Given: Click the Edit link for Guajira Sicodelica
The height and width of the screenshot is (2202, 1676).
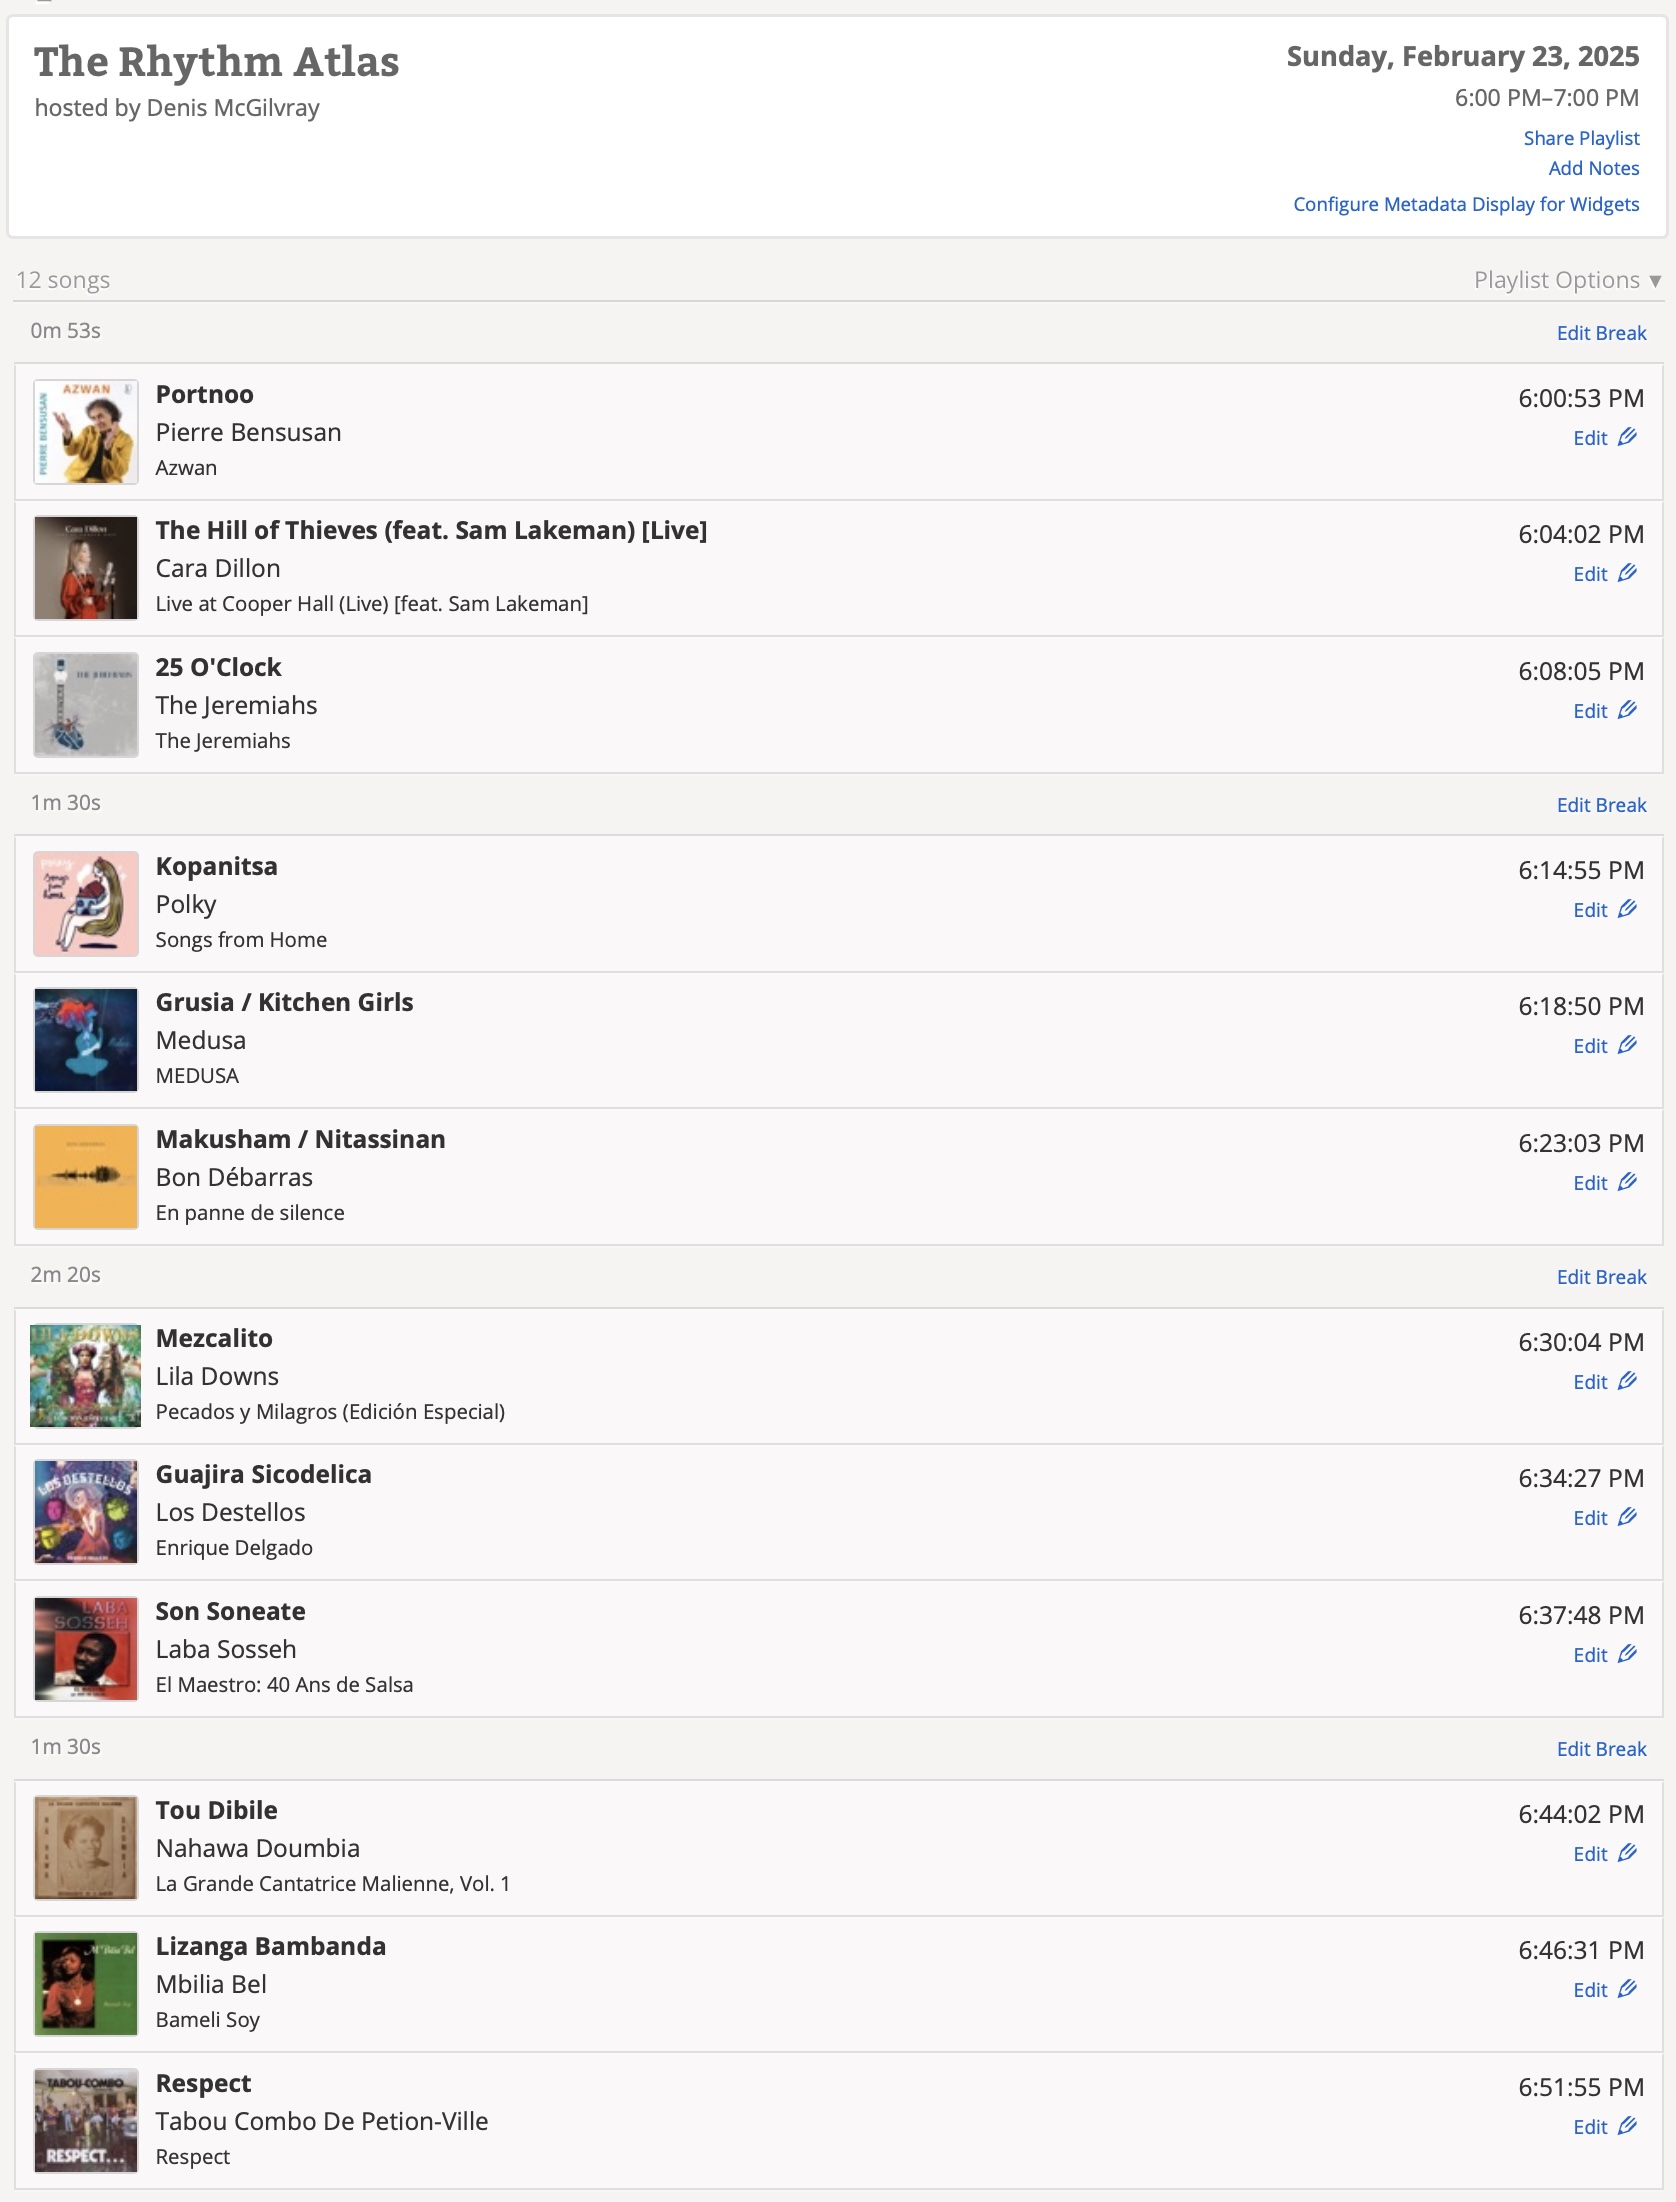Looking at the screenshot, I should click(1589, 1518).
